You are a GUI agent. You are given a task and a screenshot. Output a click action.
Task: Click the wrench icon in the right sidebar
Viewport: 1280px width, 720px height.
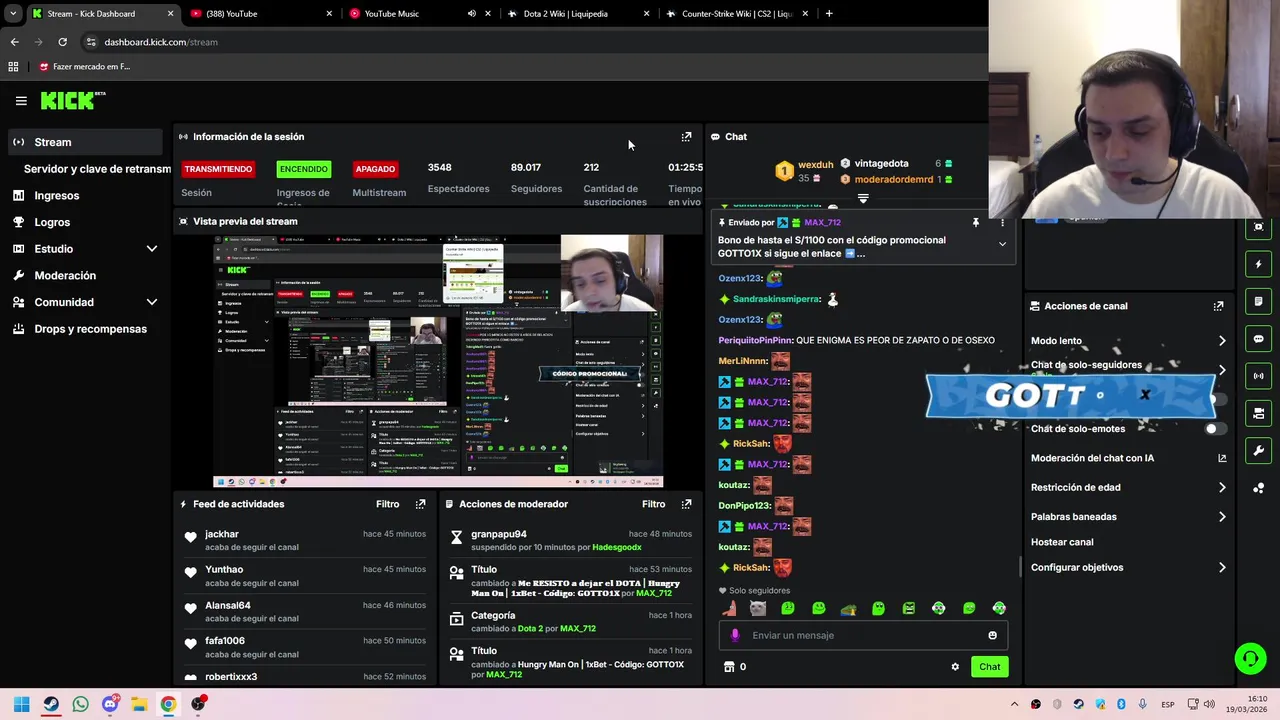[1258, 450]
